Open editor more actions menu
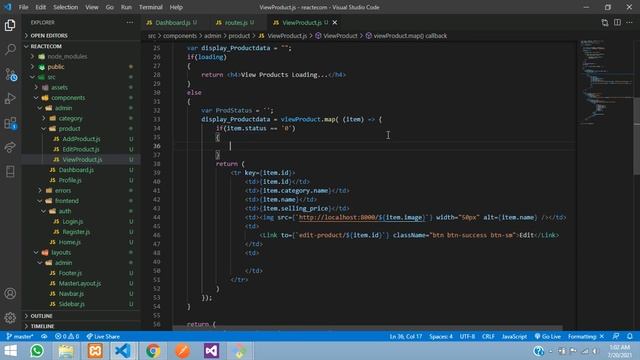The width and height of the screenshot is (640, 360). point(629,22)
